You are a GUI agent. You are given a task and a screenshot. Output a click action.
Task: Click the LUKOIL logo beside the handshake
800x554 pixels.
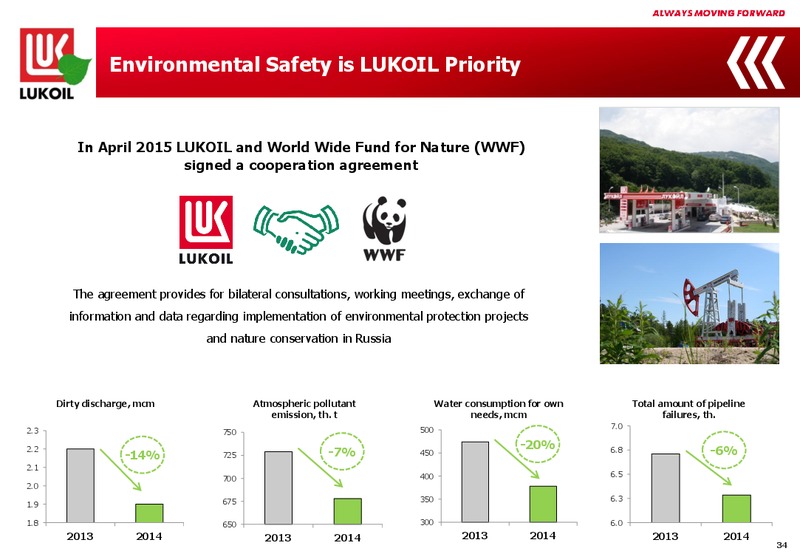tap(206, 230)
